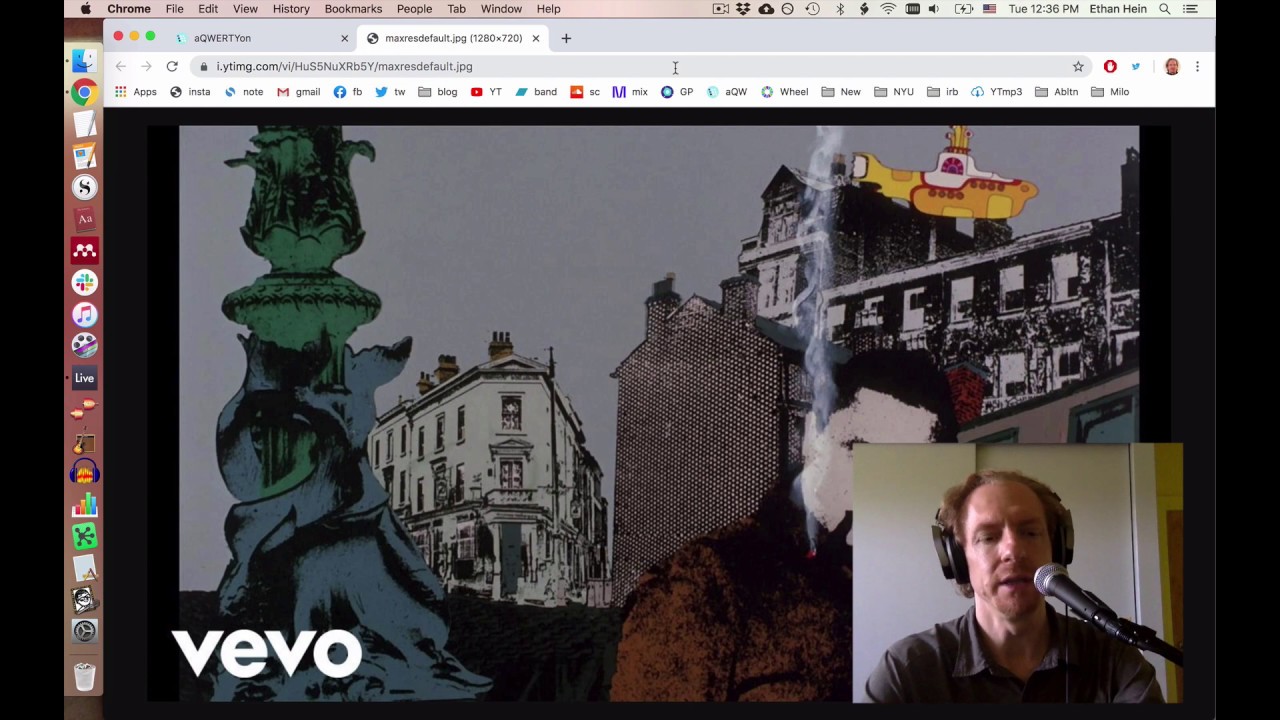Image resolution: width=1280 pixels, height=720 pixels.
Task: Switch to the aQWERTYon tab
Action: pyautogui.click(x=262, y=38)
